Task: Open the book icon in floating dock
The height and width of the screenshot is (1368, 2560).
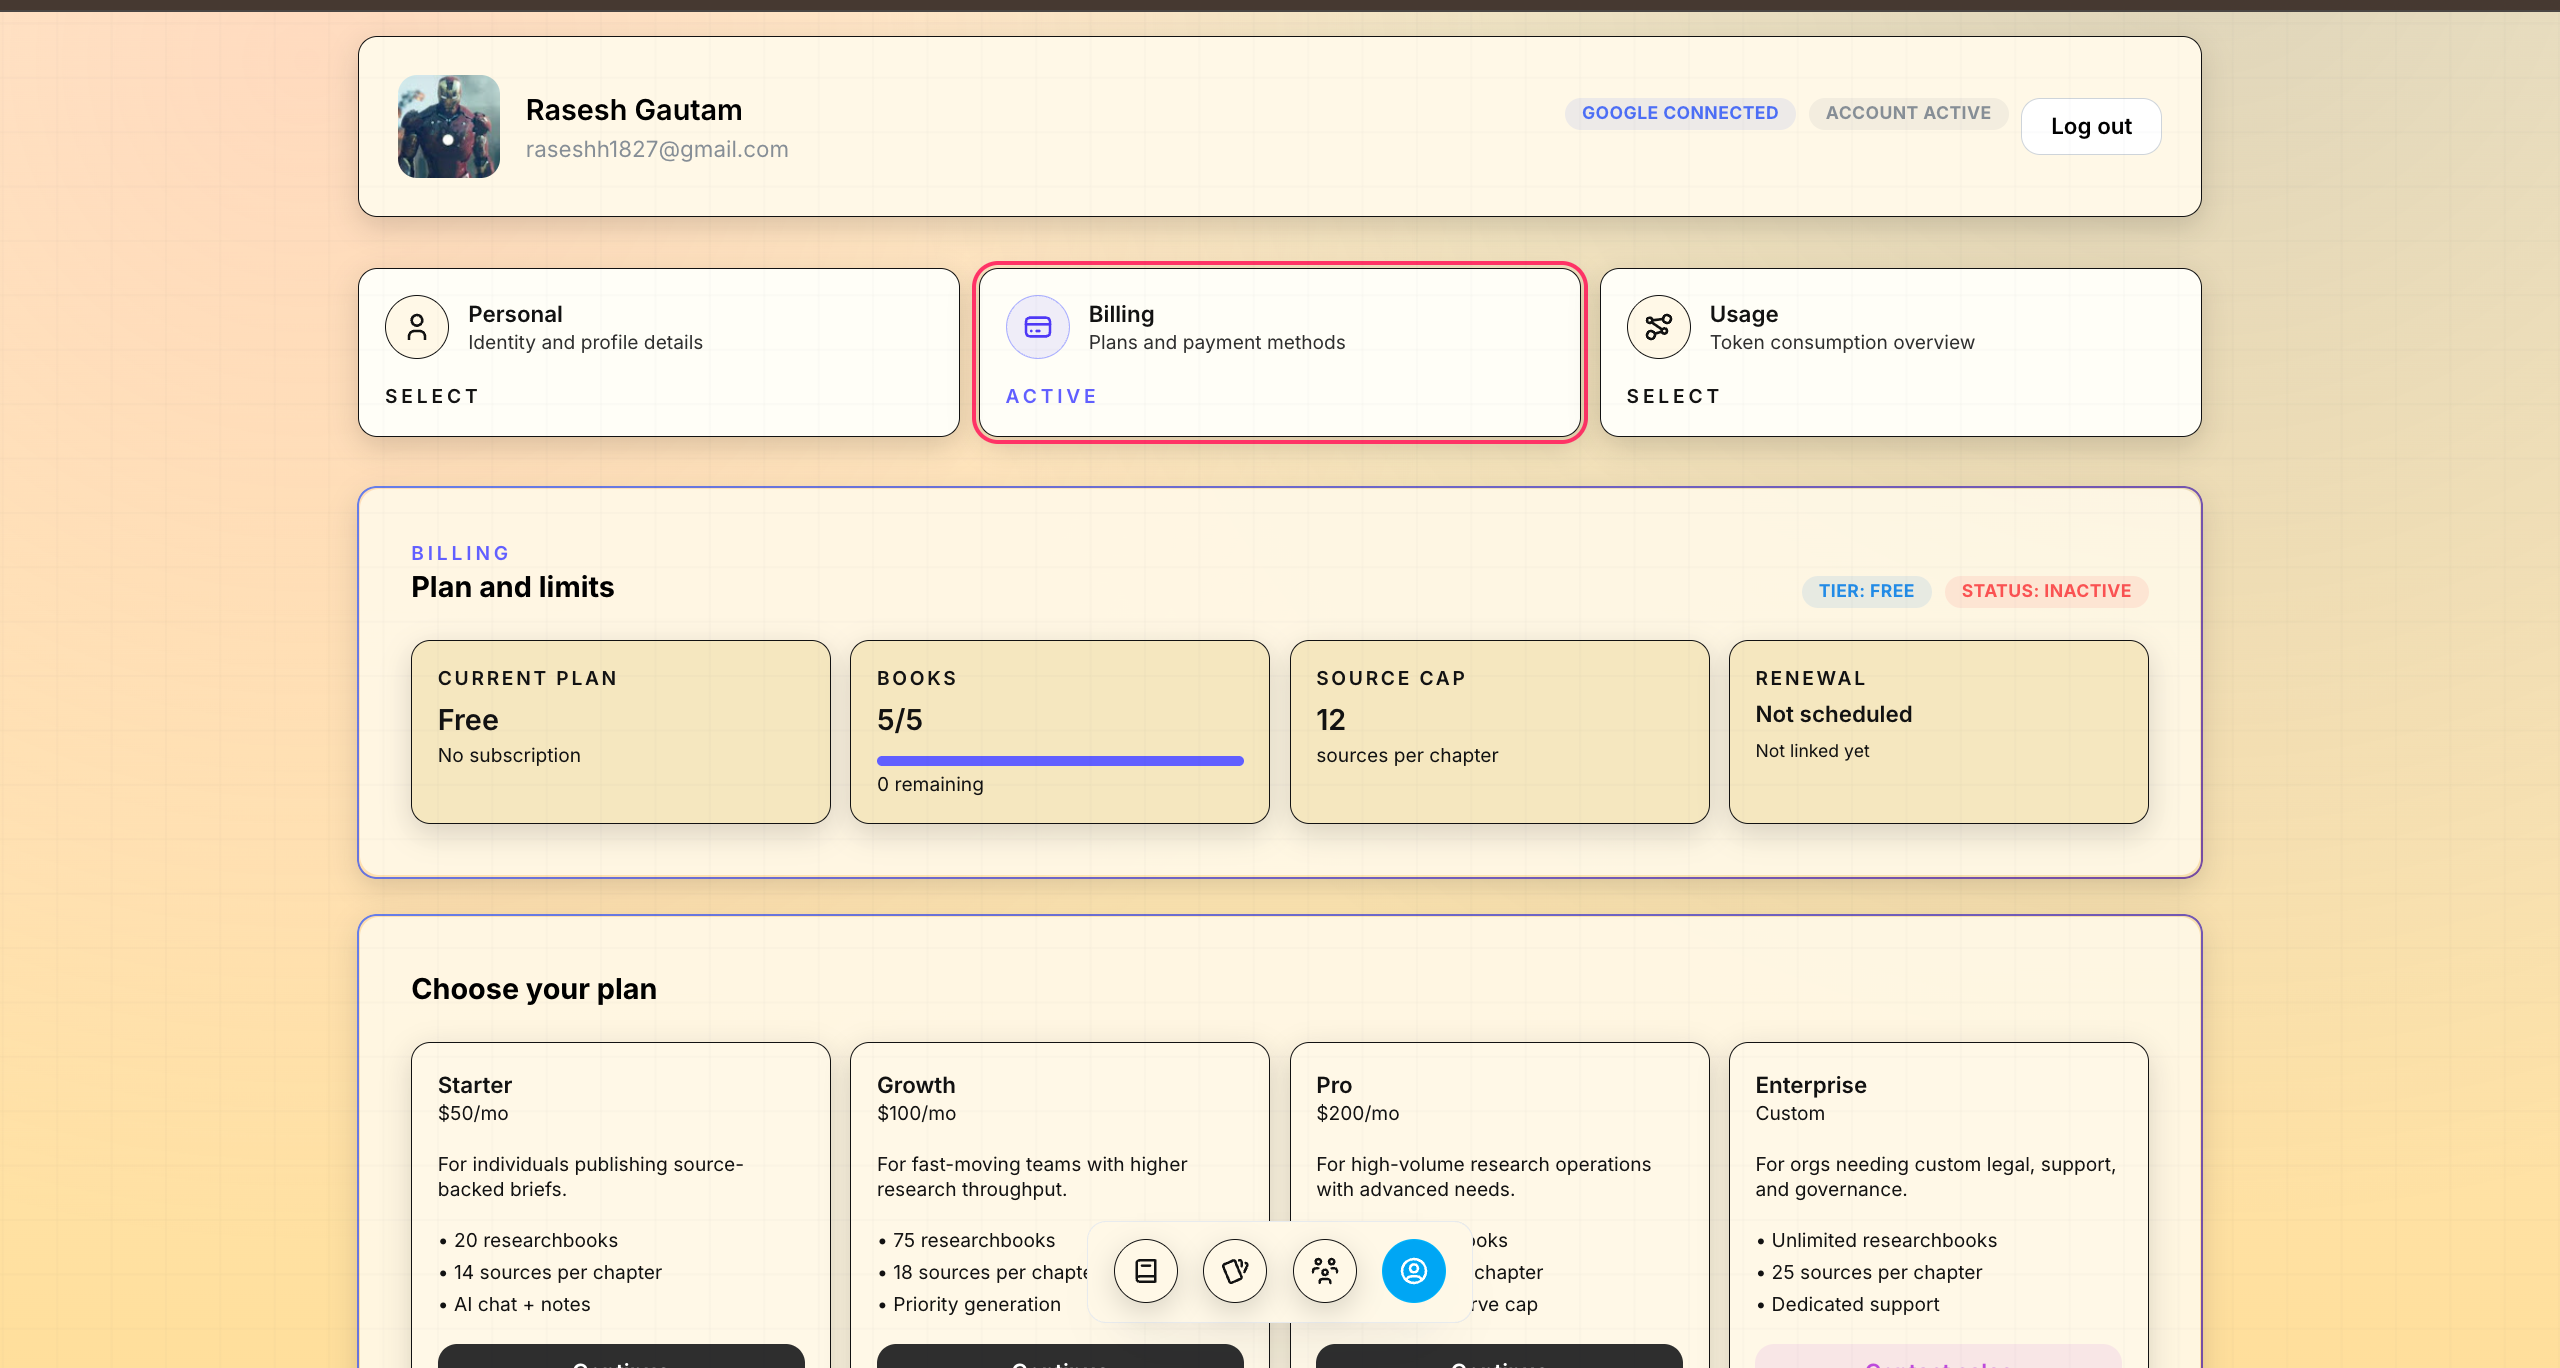Action: 1146,1271
